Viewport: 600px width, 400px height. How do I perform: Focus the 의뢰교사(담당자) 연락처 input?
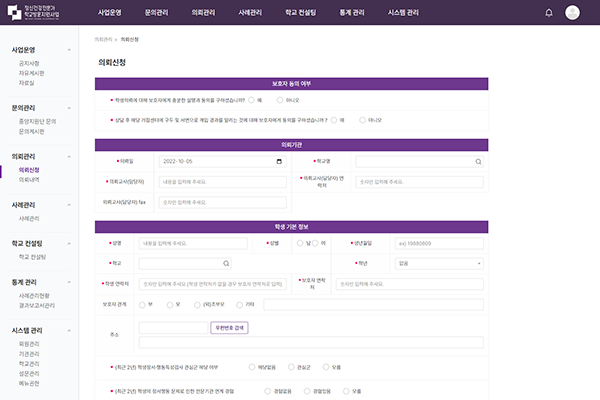pos(419,182)
